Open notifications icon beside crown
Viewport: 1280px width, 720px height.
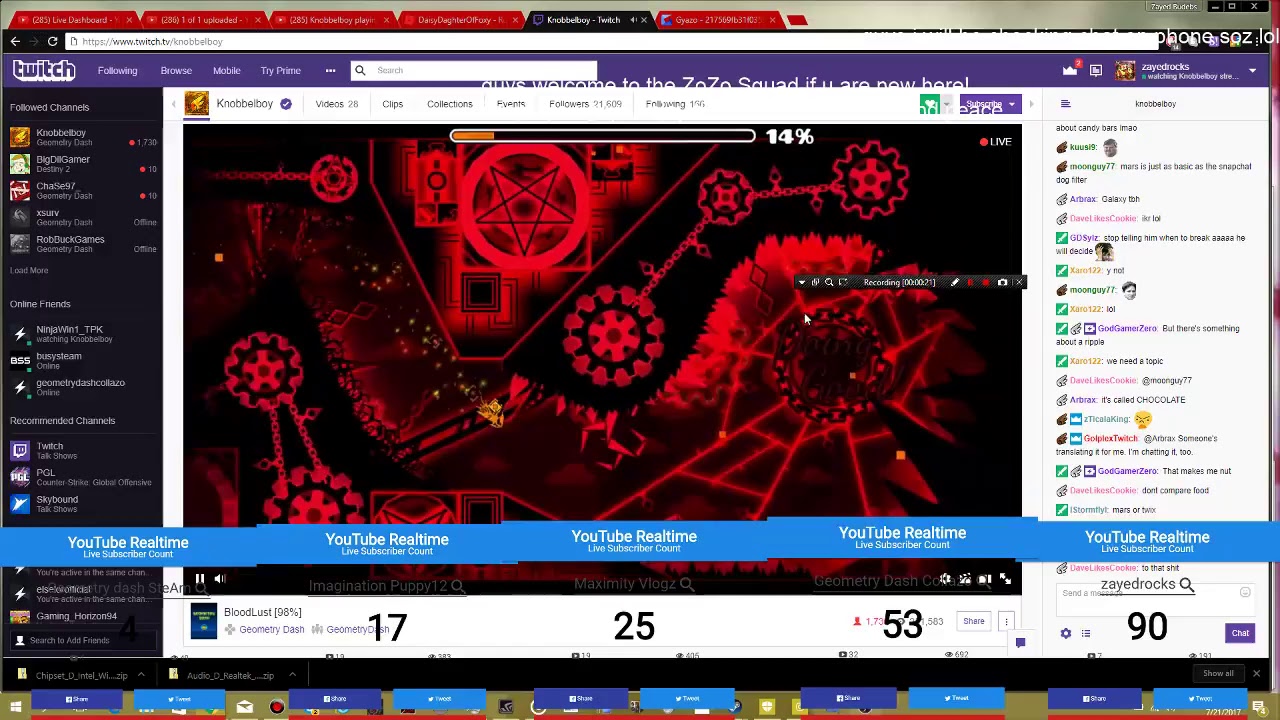click(x=1096, y=70)
